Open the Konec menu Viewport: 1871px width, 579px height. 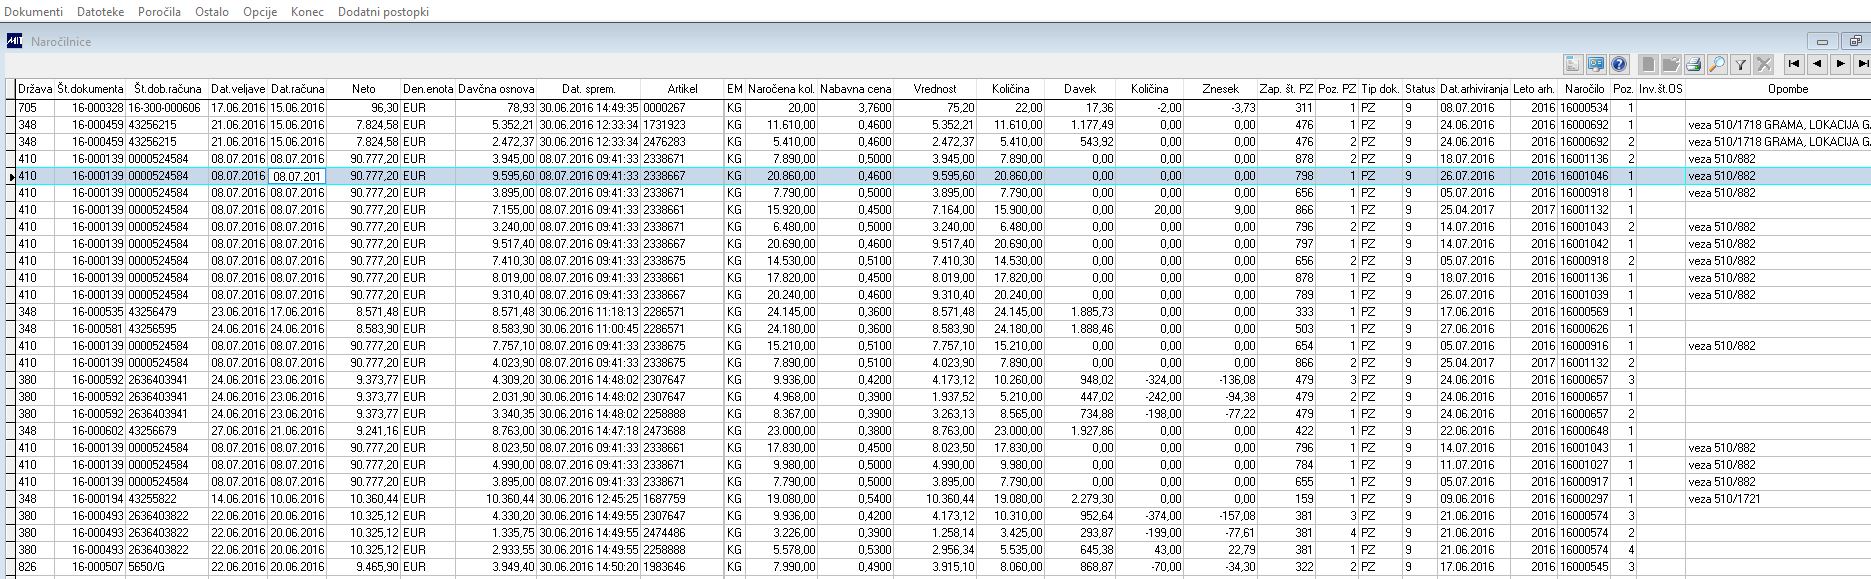[x=307, y=12]
